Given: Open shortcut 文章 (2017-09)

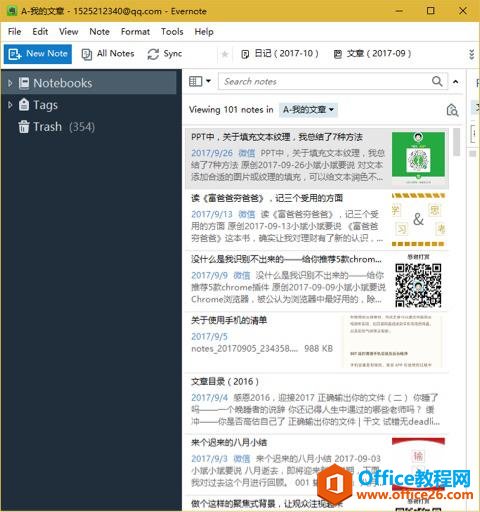Looking at the screenshot, I should click(372, 54).
